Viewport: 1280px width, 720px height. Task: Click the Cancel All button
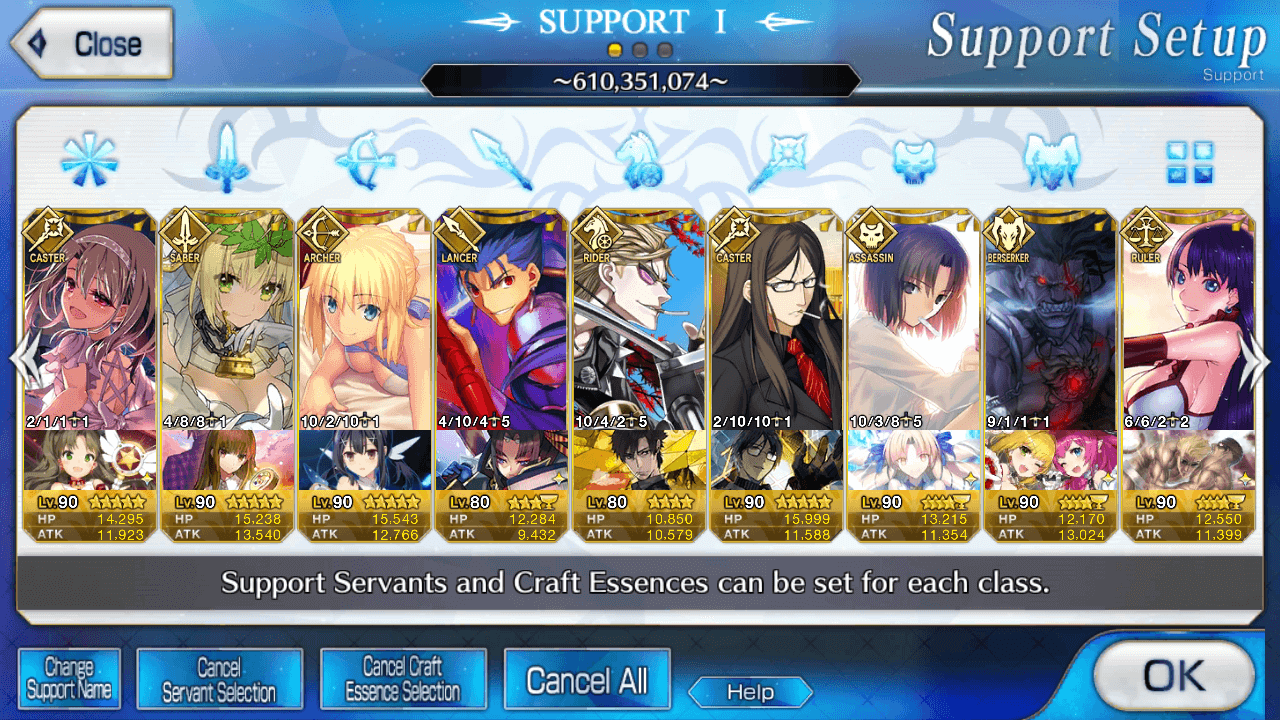click(x=587, y=681)
